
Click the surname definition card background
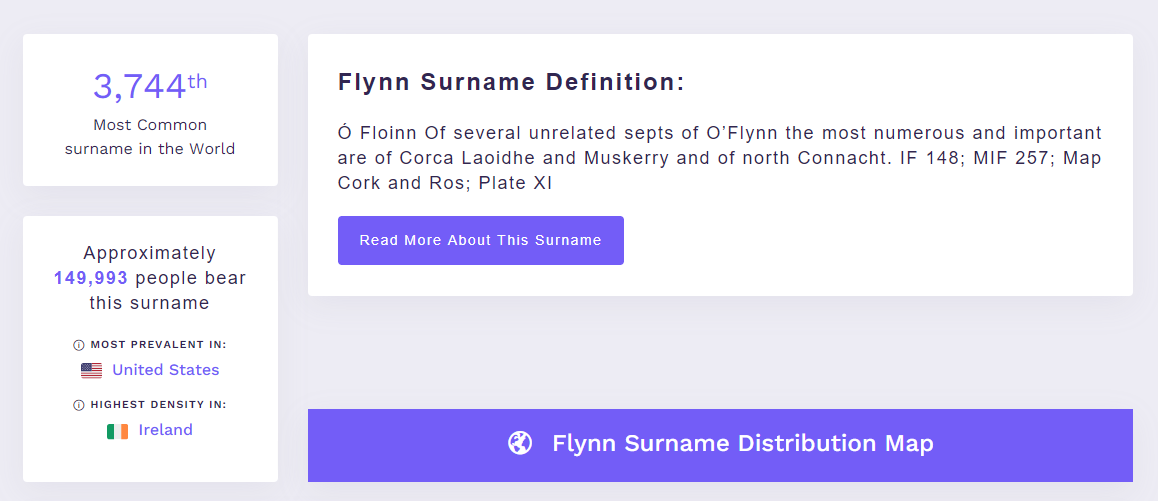pos(720,165)
